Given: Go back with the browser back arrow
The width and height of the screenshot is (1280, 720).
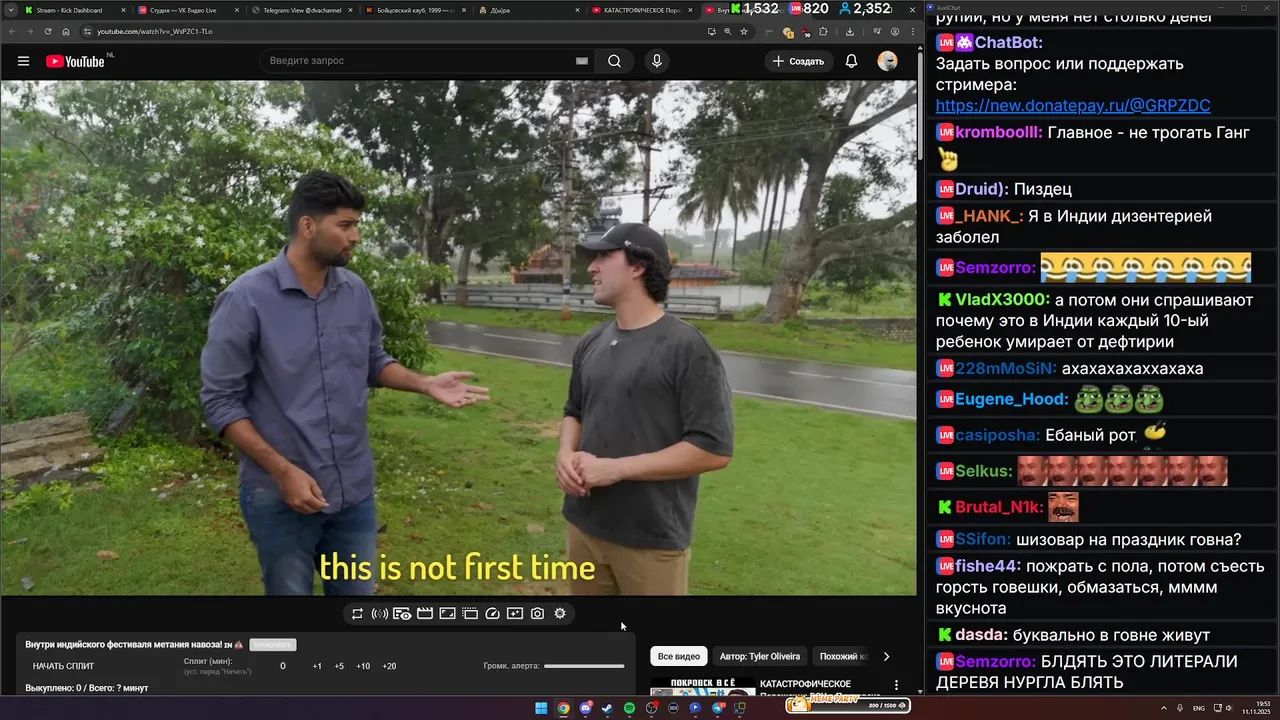Looking at the screenshot, I should click(x=12, y=31).
